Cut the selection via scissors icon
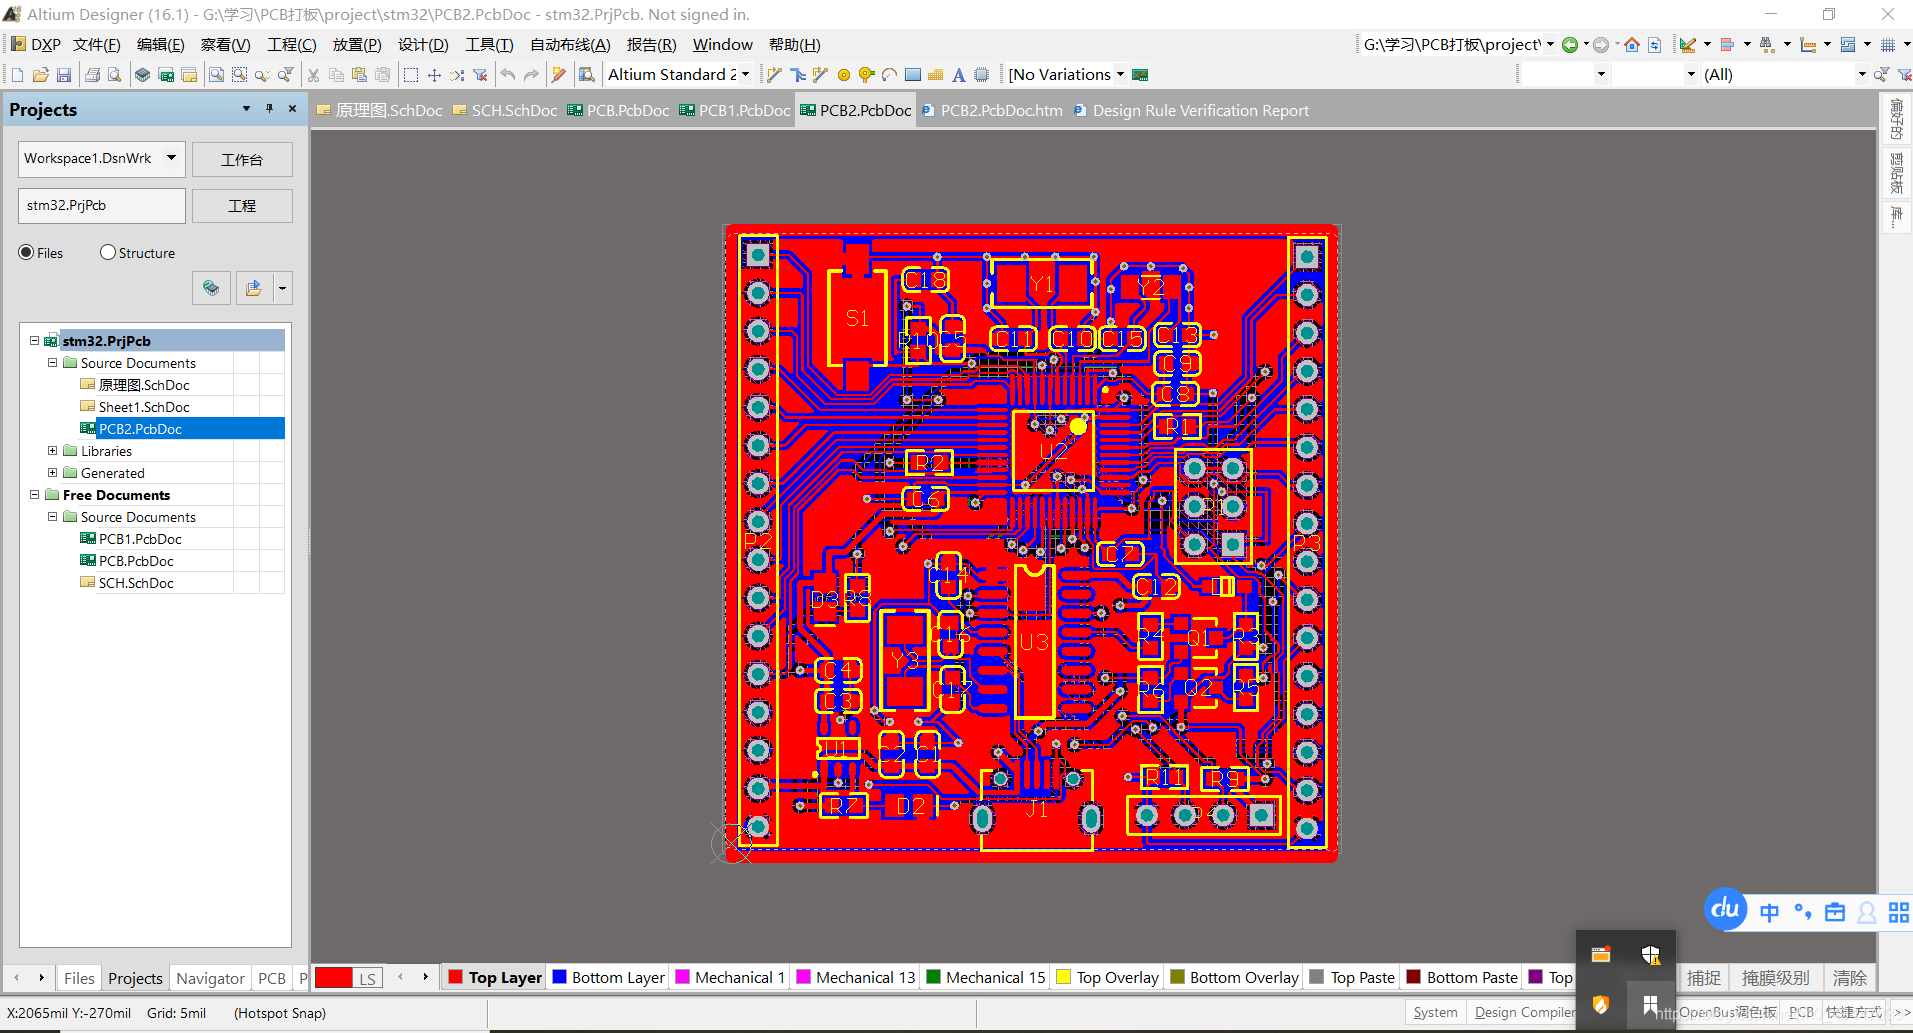Viewport: 1913px width, 1033px height. point(313,75)
